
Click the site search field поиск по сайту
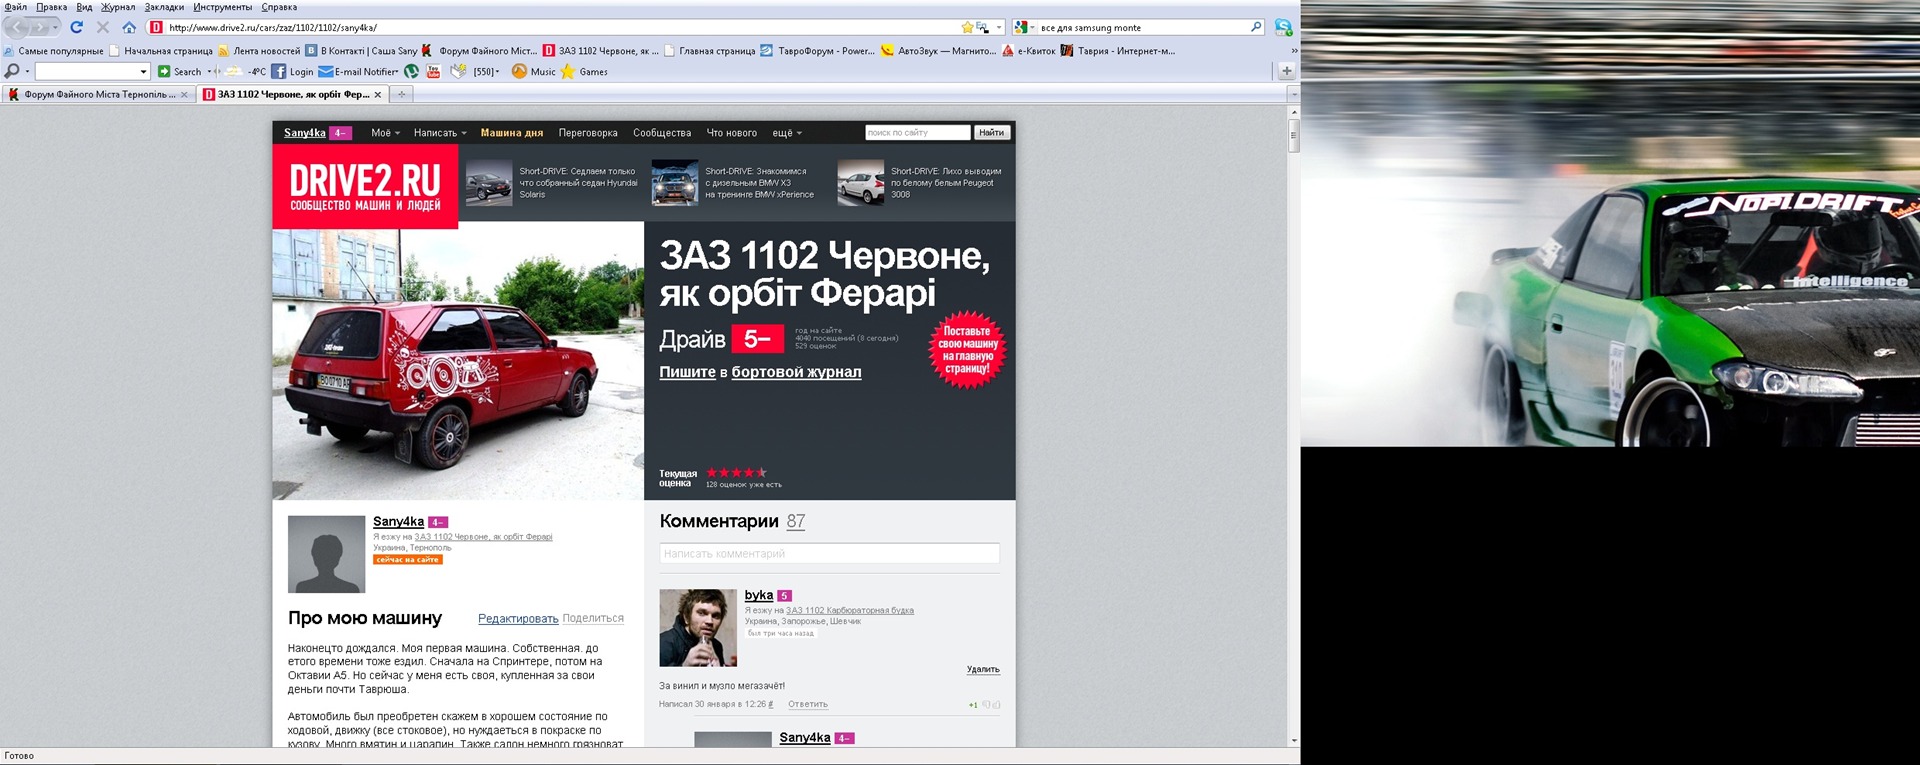(x=917, y=133)
